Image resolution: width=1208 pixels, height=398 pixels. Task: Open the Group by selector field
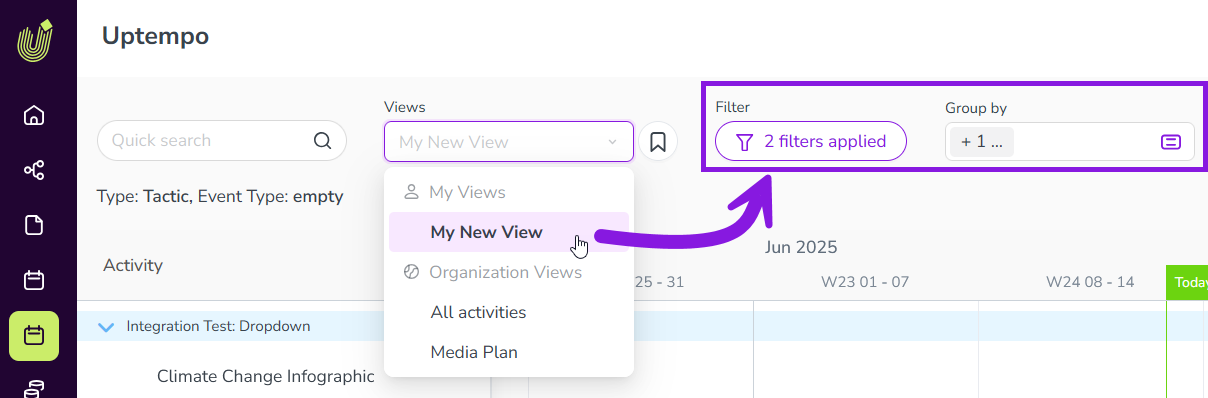pos(1070,142)
